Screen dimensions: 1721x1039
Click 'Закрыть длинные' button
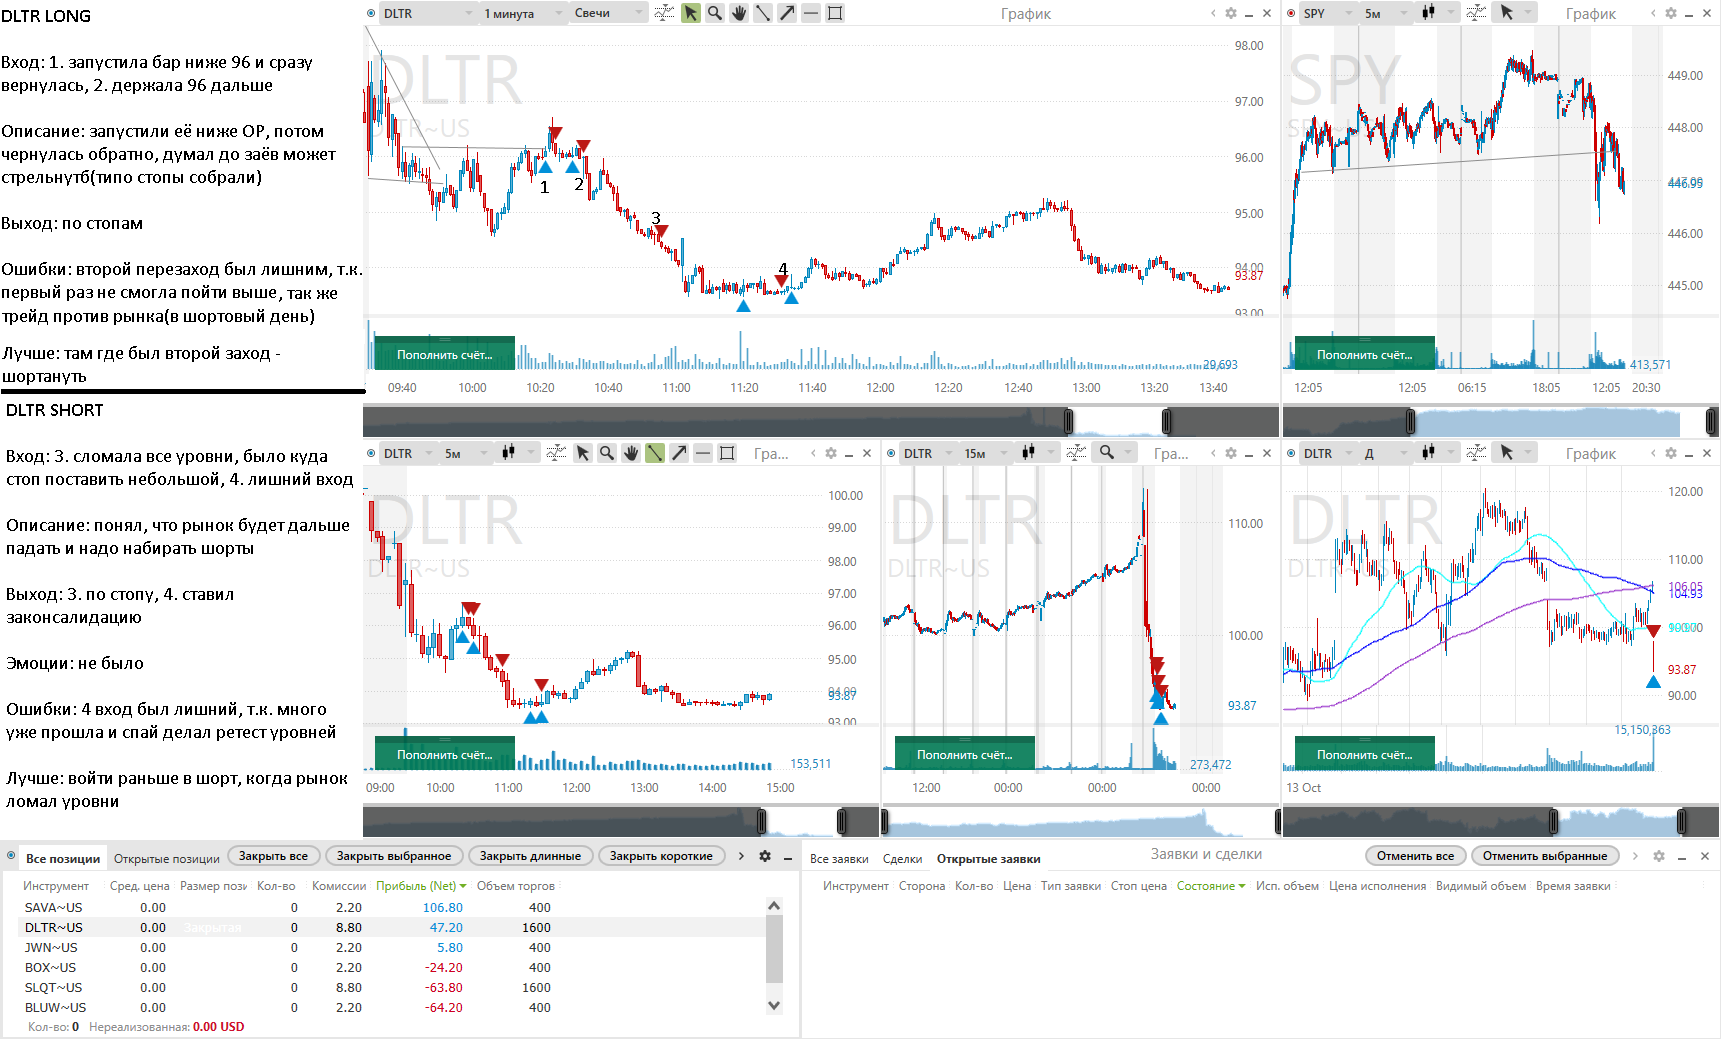531,856
